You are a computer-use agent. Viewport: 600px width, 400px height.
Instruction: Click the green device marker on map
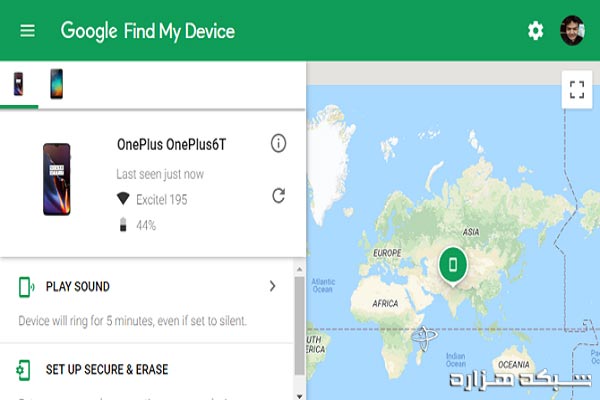(453, 266)
